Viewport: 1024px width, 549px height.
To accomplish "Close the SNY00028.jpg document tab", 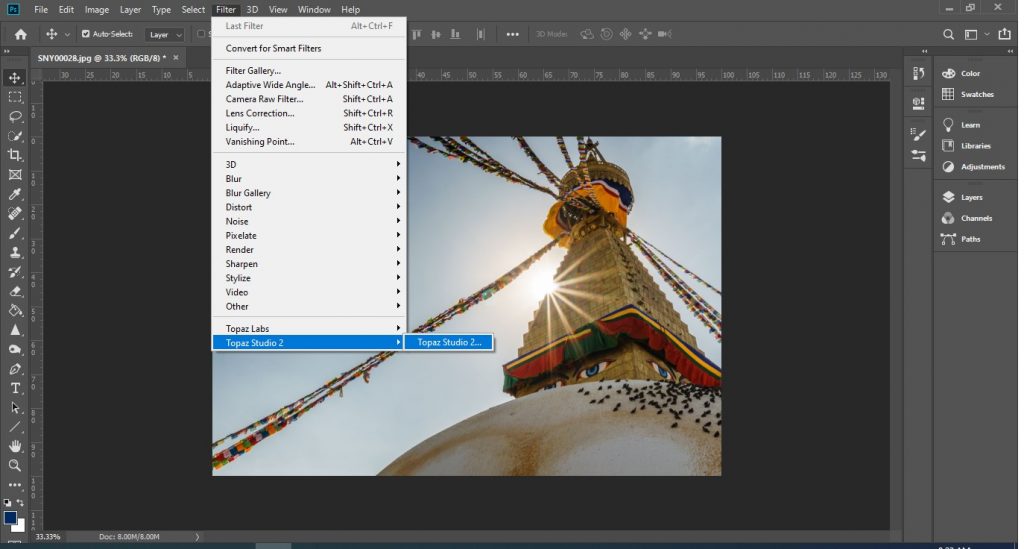I will click(176, 57).
